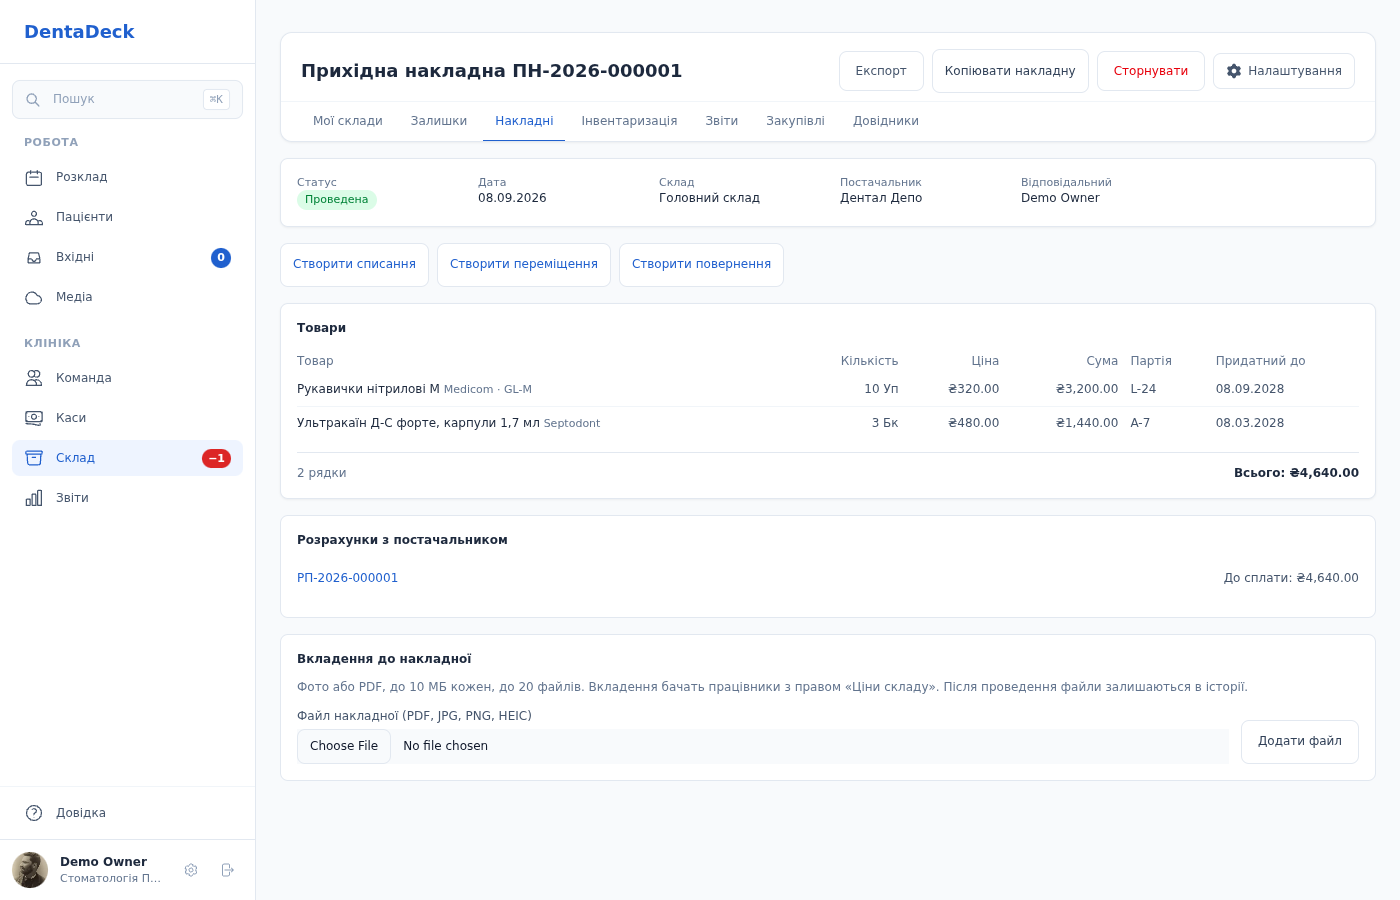The width and height of the screenshot is (1400, 900).
Task: Open Звіти bar chart icon in sidebar
Action: click(34, 498)
